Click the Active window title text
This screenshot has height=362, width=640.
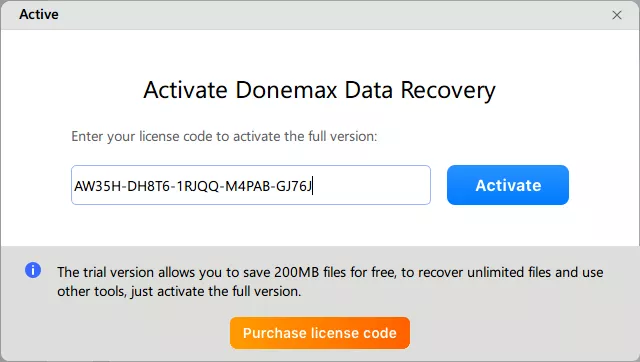[39, 14]
